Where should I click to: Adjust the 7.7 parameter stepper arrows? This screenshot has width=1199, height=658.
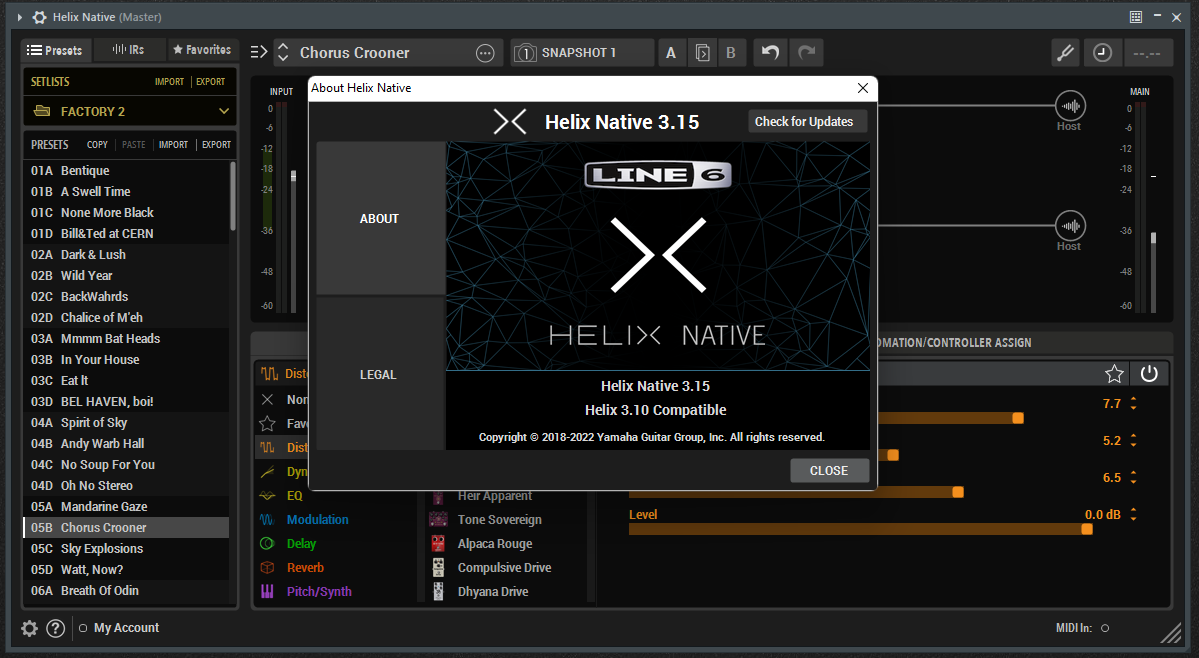click(1133, 404)
